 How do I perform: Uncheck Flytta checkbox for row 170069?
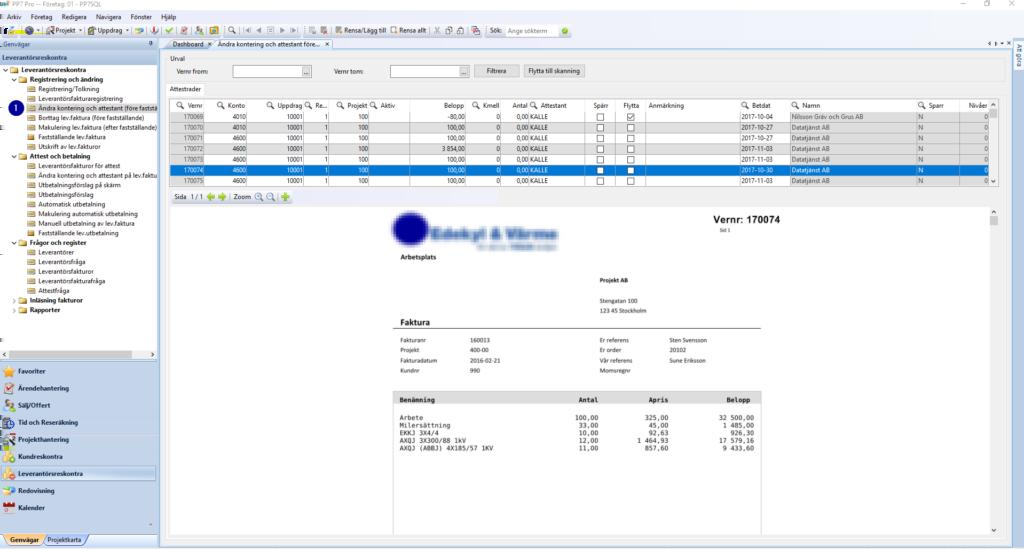tap(630, 117)
